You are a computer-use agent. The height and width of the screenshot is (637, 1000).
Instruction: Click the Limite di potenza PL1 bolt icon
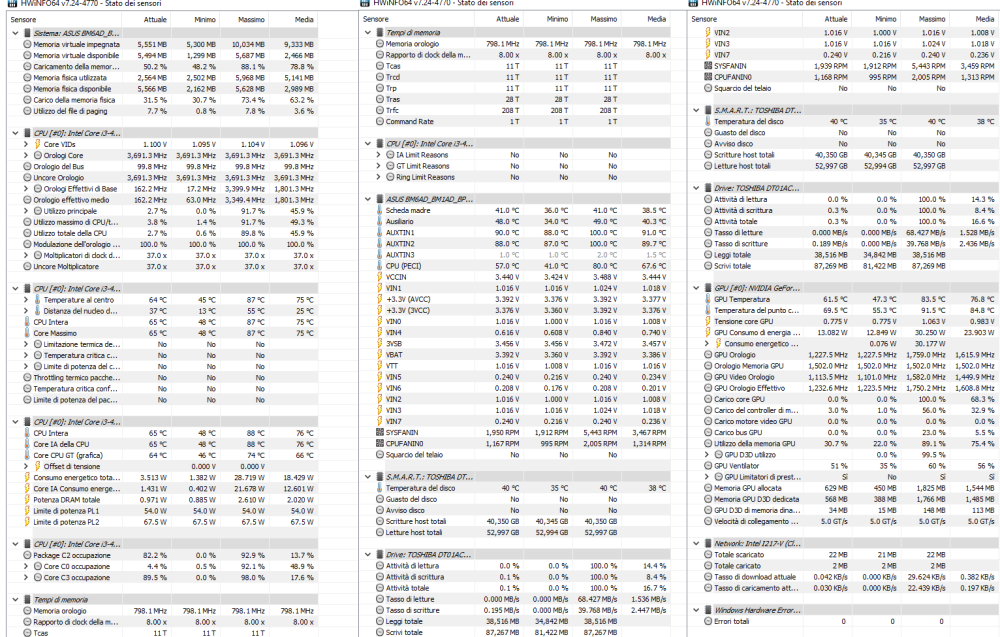click(x=27, y=511)
